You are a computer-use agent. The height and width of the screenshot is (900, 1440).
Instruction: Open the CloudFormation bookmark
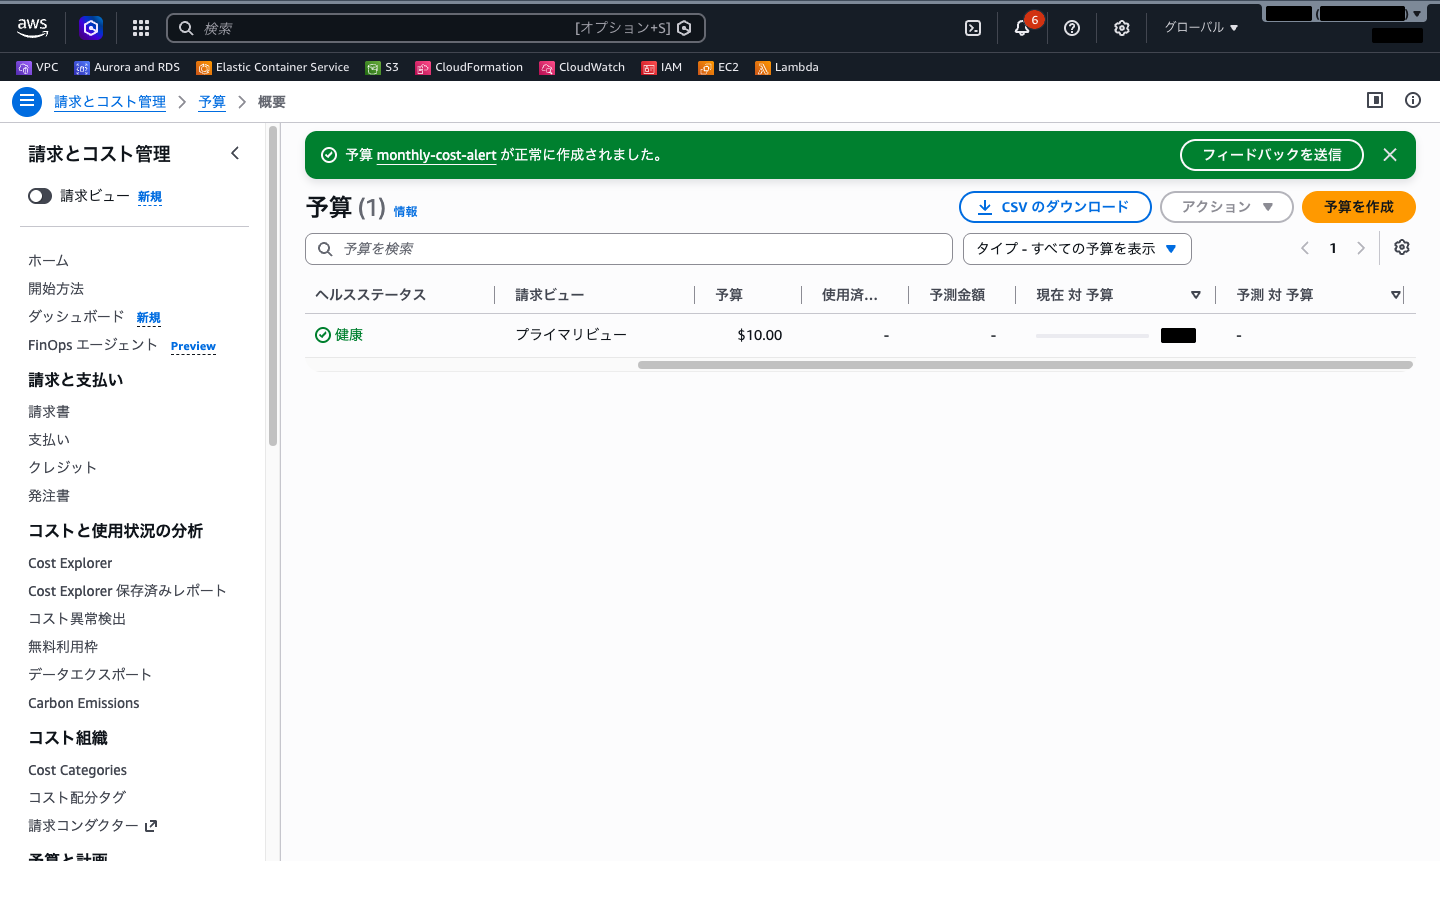point(469,68)
